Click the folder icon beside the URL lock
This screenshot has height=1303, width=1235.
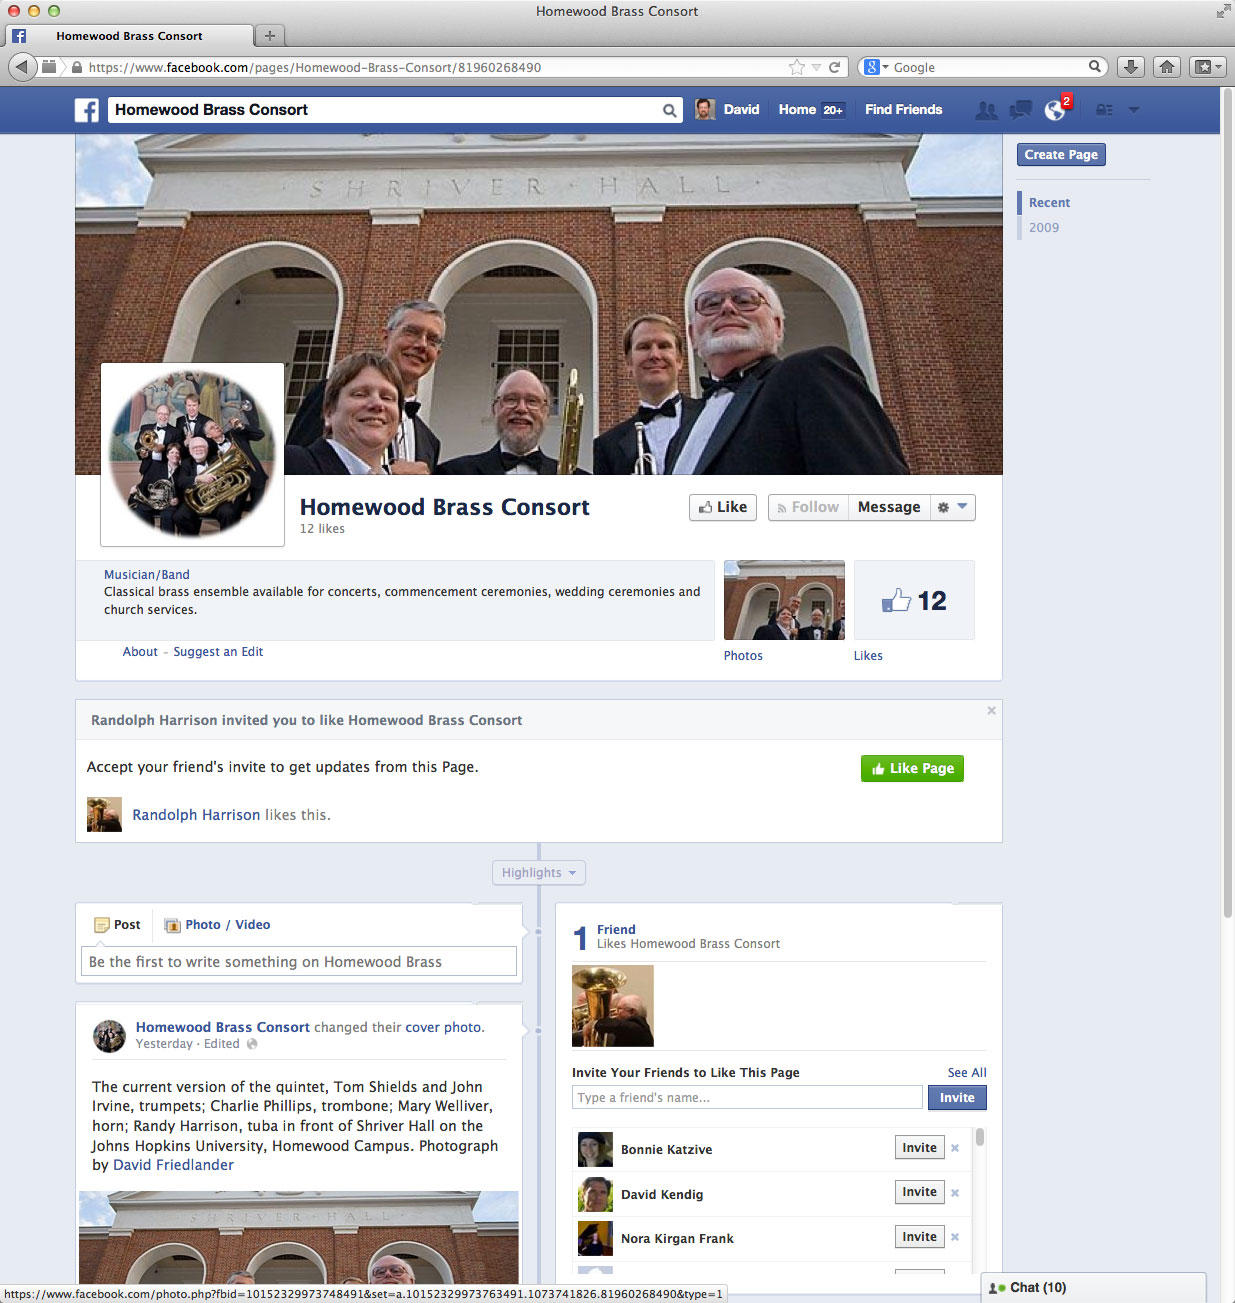(x=48, y=67)
